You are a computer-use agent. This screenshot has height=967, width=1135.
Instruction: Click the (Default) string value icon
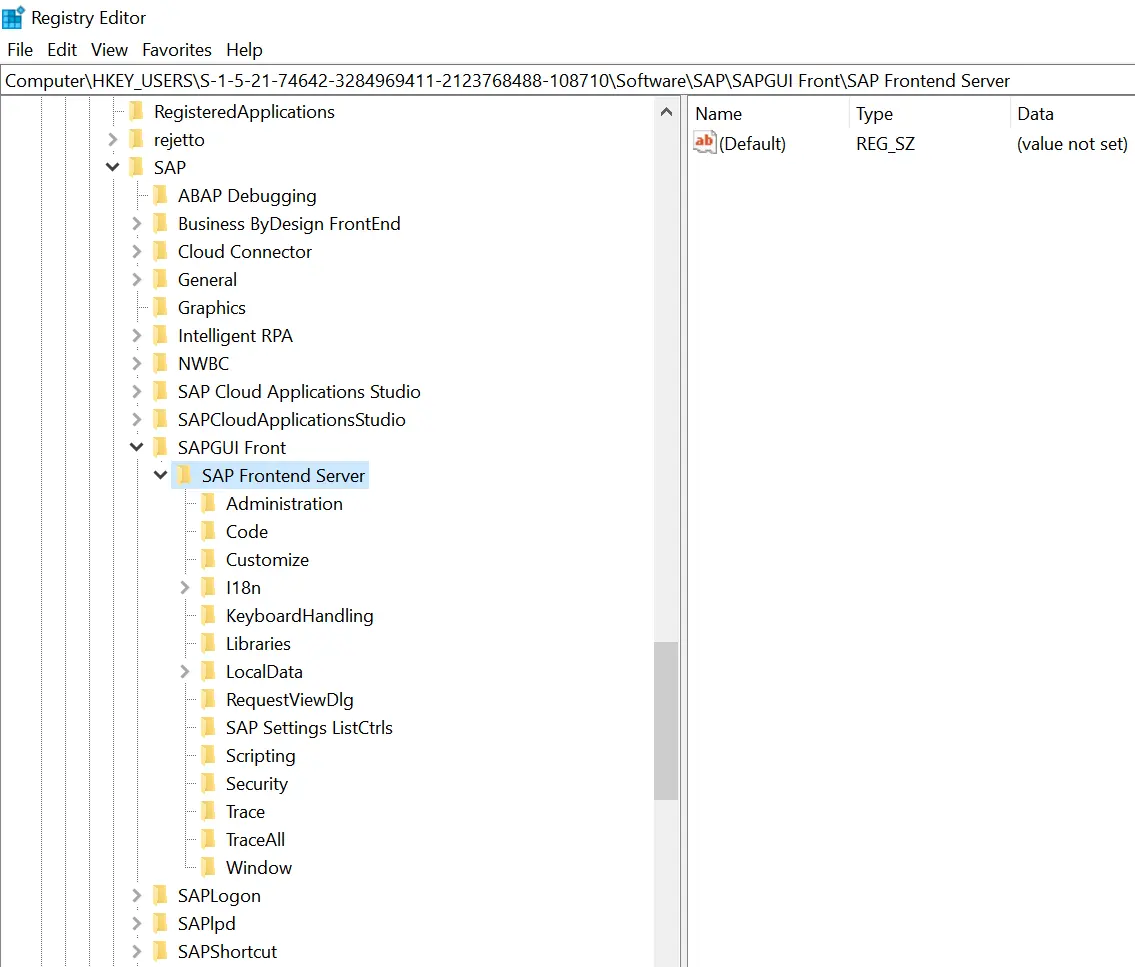704,142
